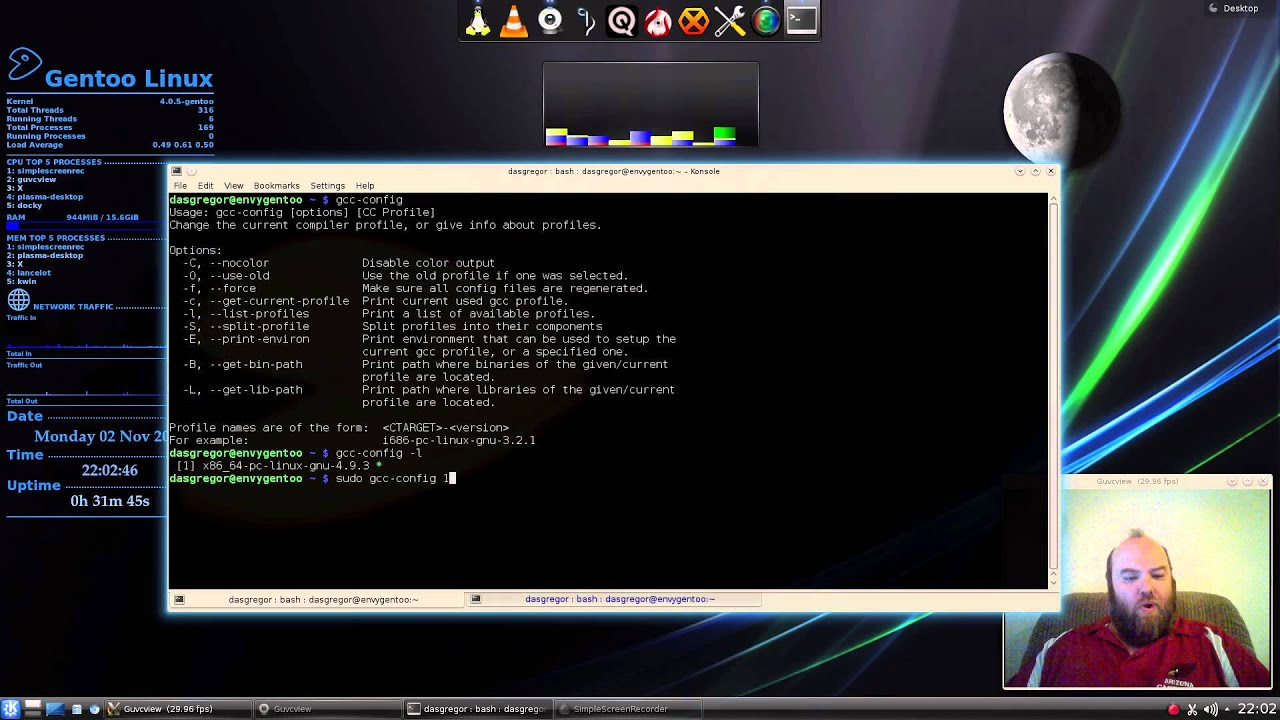1280x720 pixels.
Task: Click the network traffic globe icon
Action: coord(18,300)
